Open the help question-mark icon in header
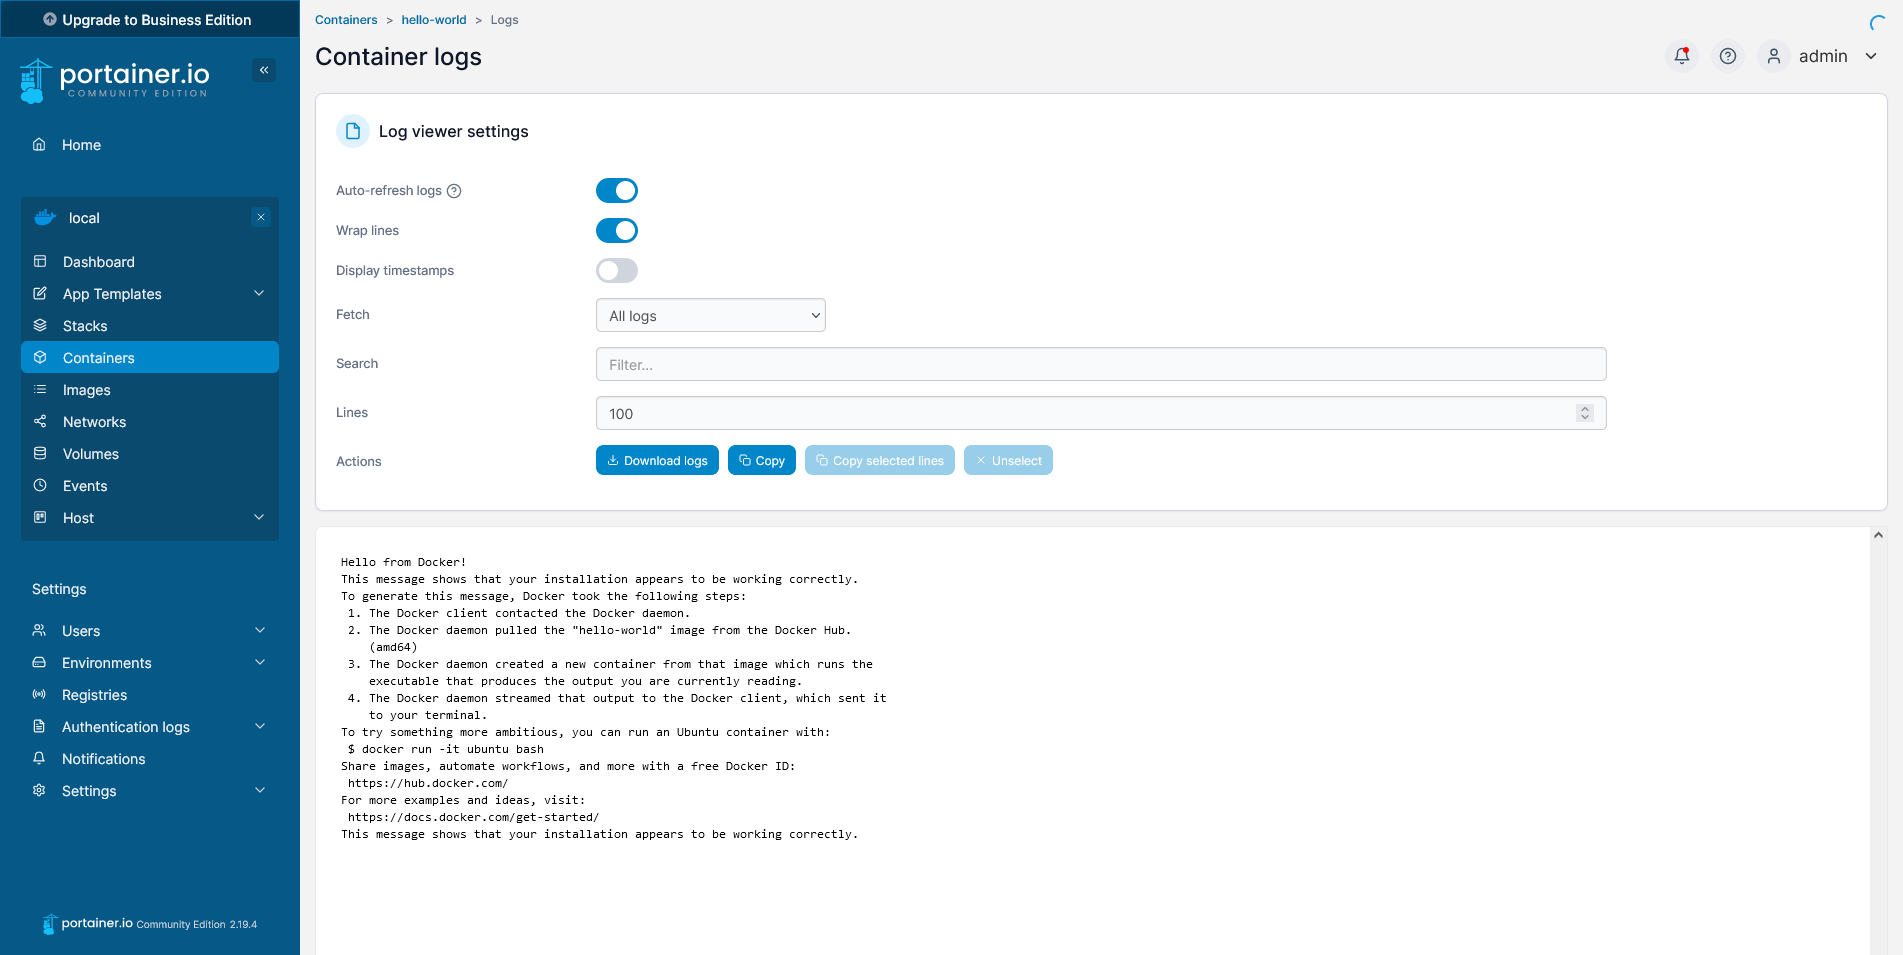Viewport: 1903px width, 955px height. pos(1728,56)
